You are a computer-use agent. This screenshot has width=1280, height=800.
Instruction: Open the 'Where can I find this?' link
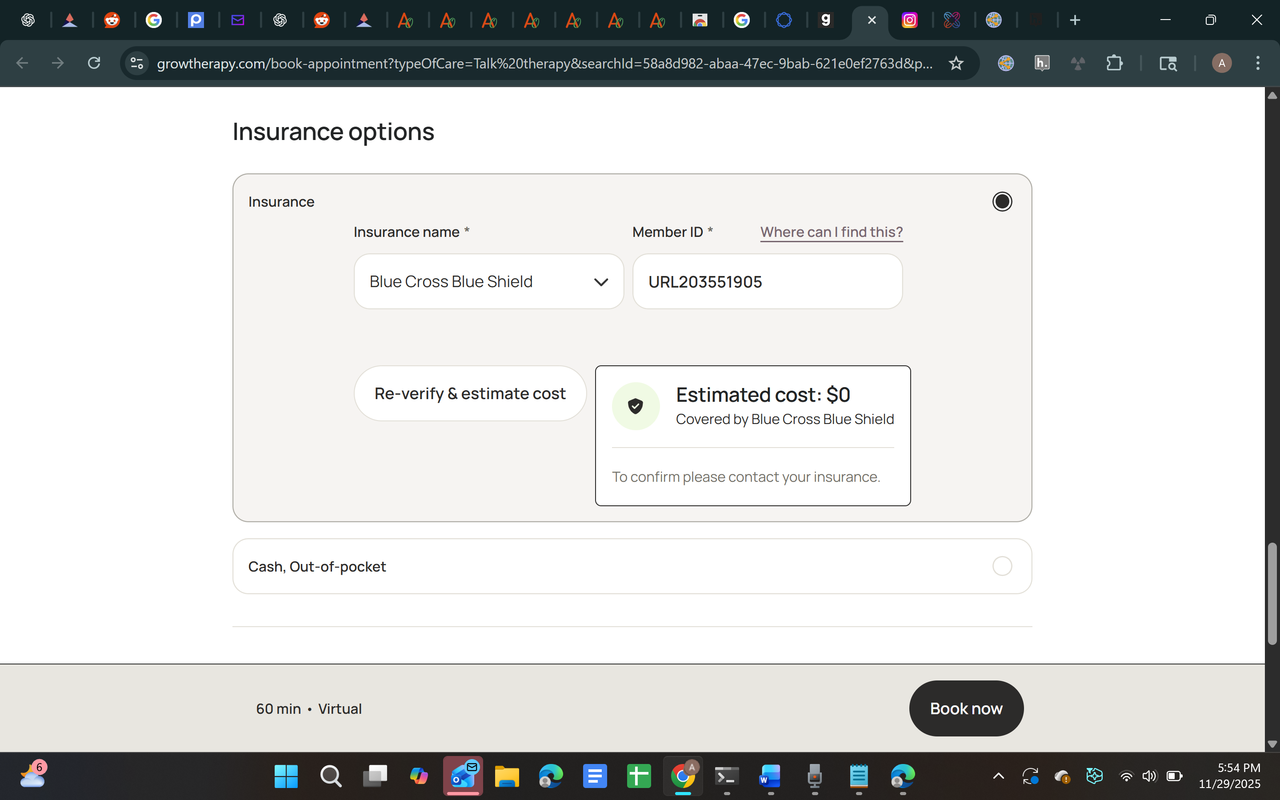(x=831, y=232)
